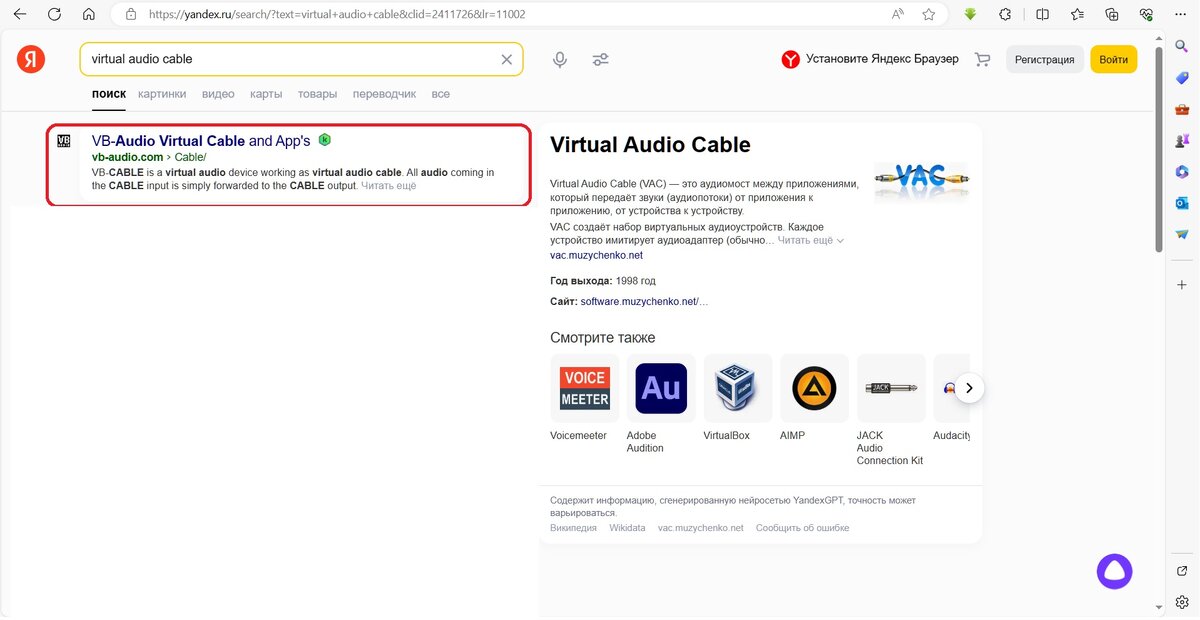Show next cards with carousel arrow
Viewport: 1200px width, 620px height.
coord(969,388)
